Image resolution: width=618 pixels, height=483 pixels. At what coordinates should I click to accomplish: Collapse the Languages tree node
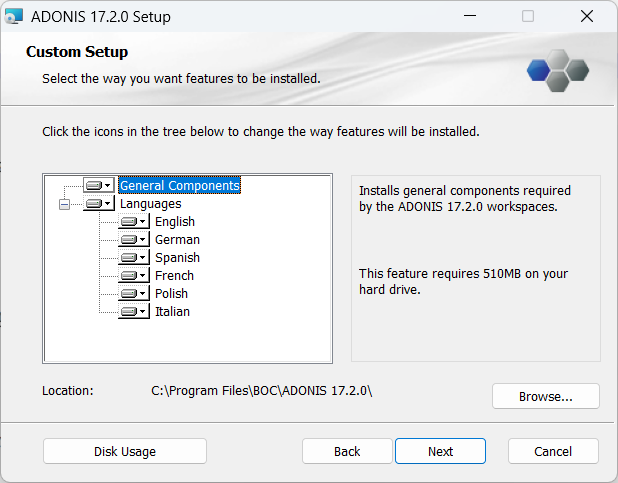[64, 204]
